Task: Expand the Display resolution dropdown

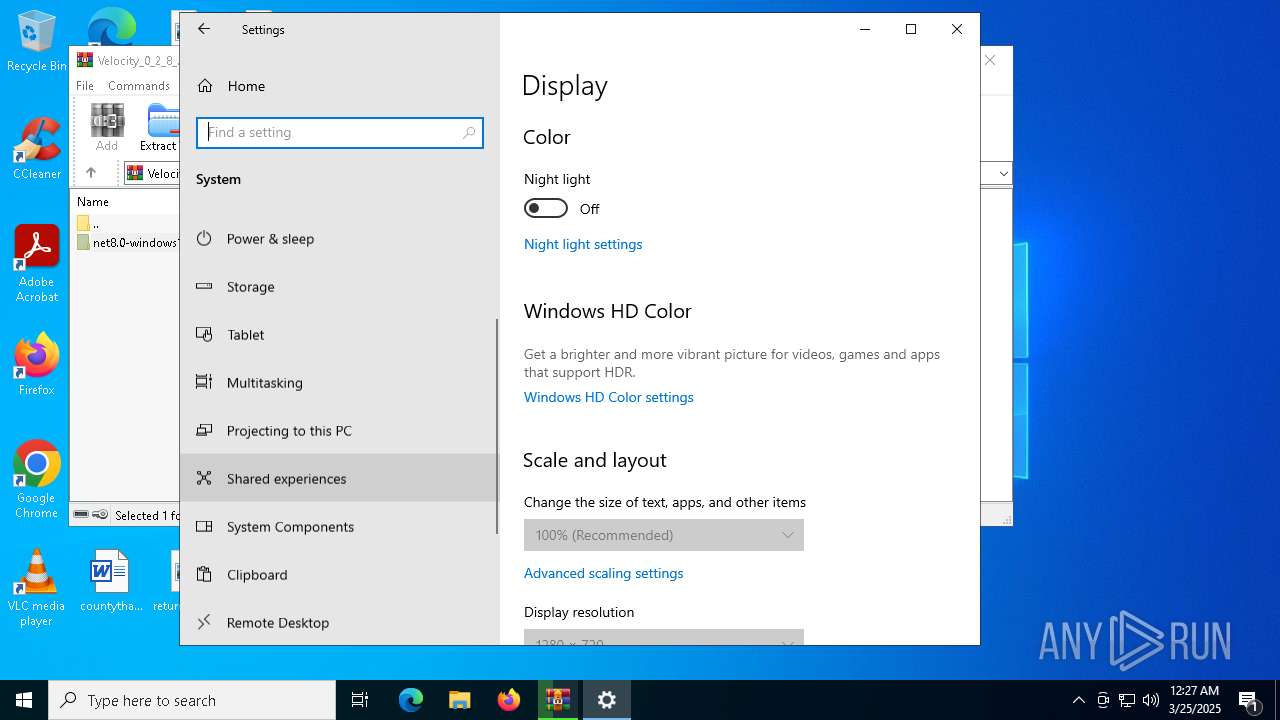Action: point(664,638)
